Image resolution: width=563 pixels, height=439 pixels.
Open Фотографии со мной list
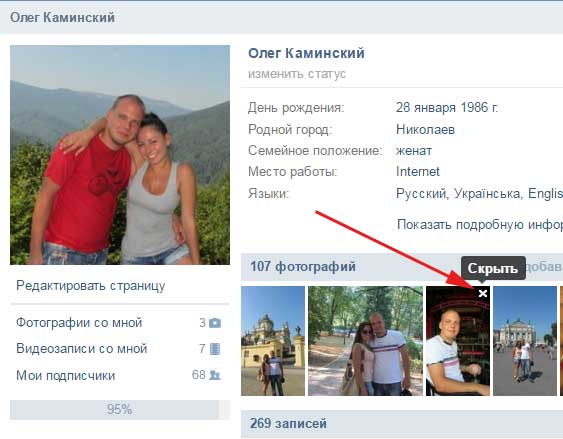pos(79,323)
